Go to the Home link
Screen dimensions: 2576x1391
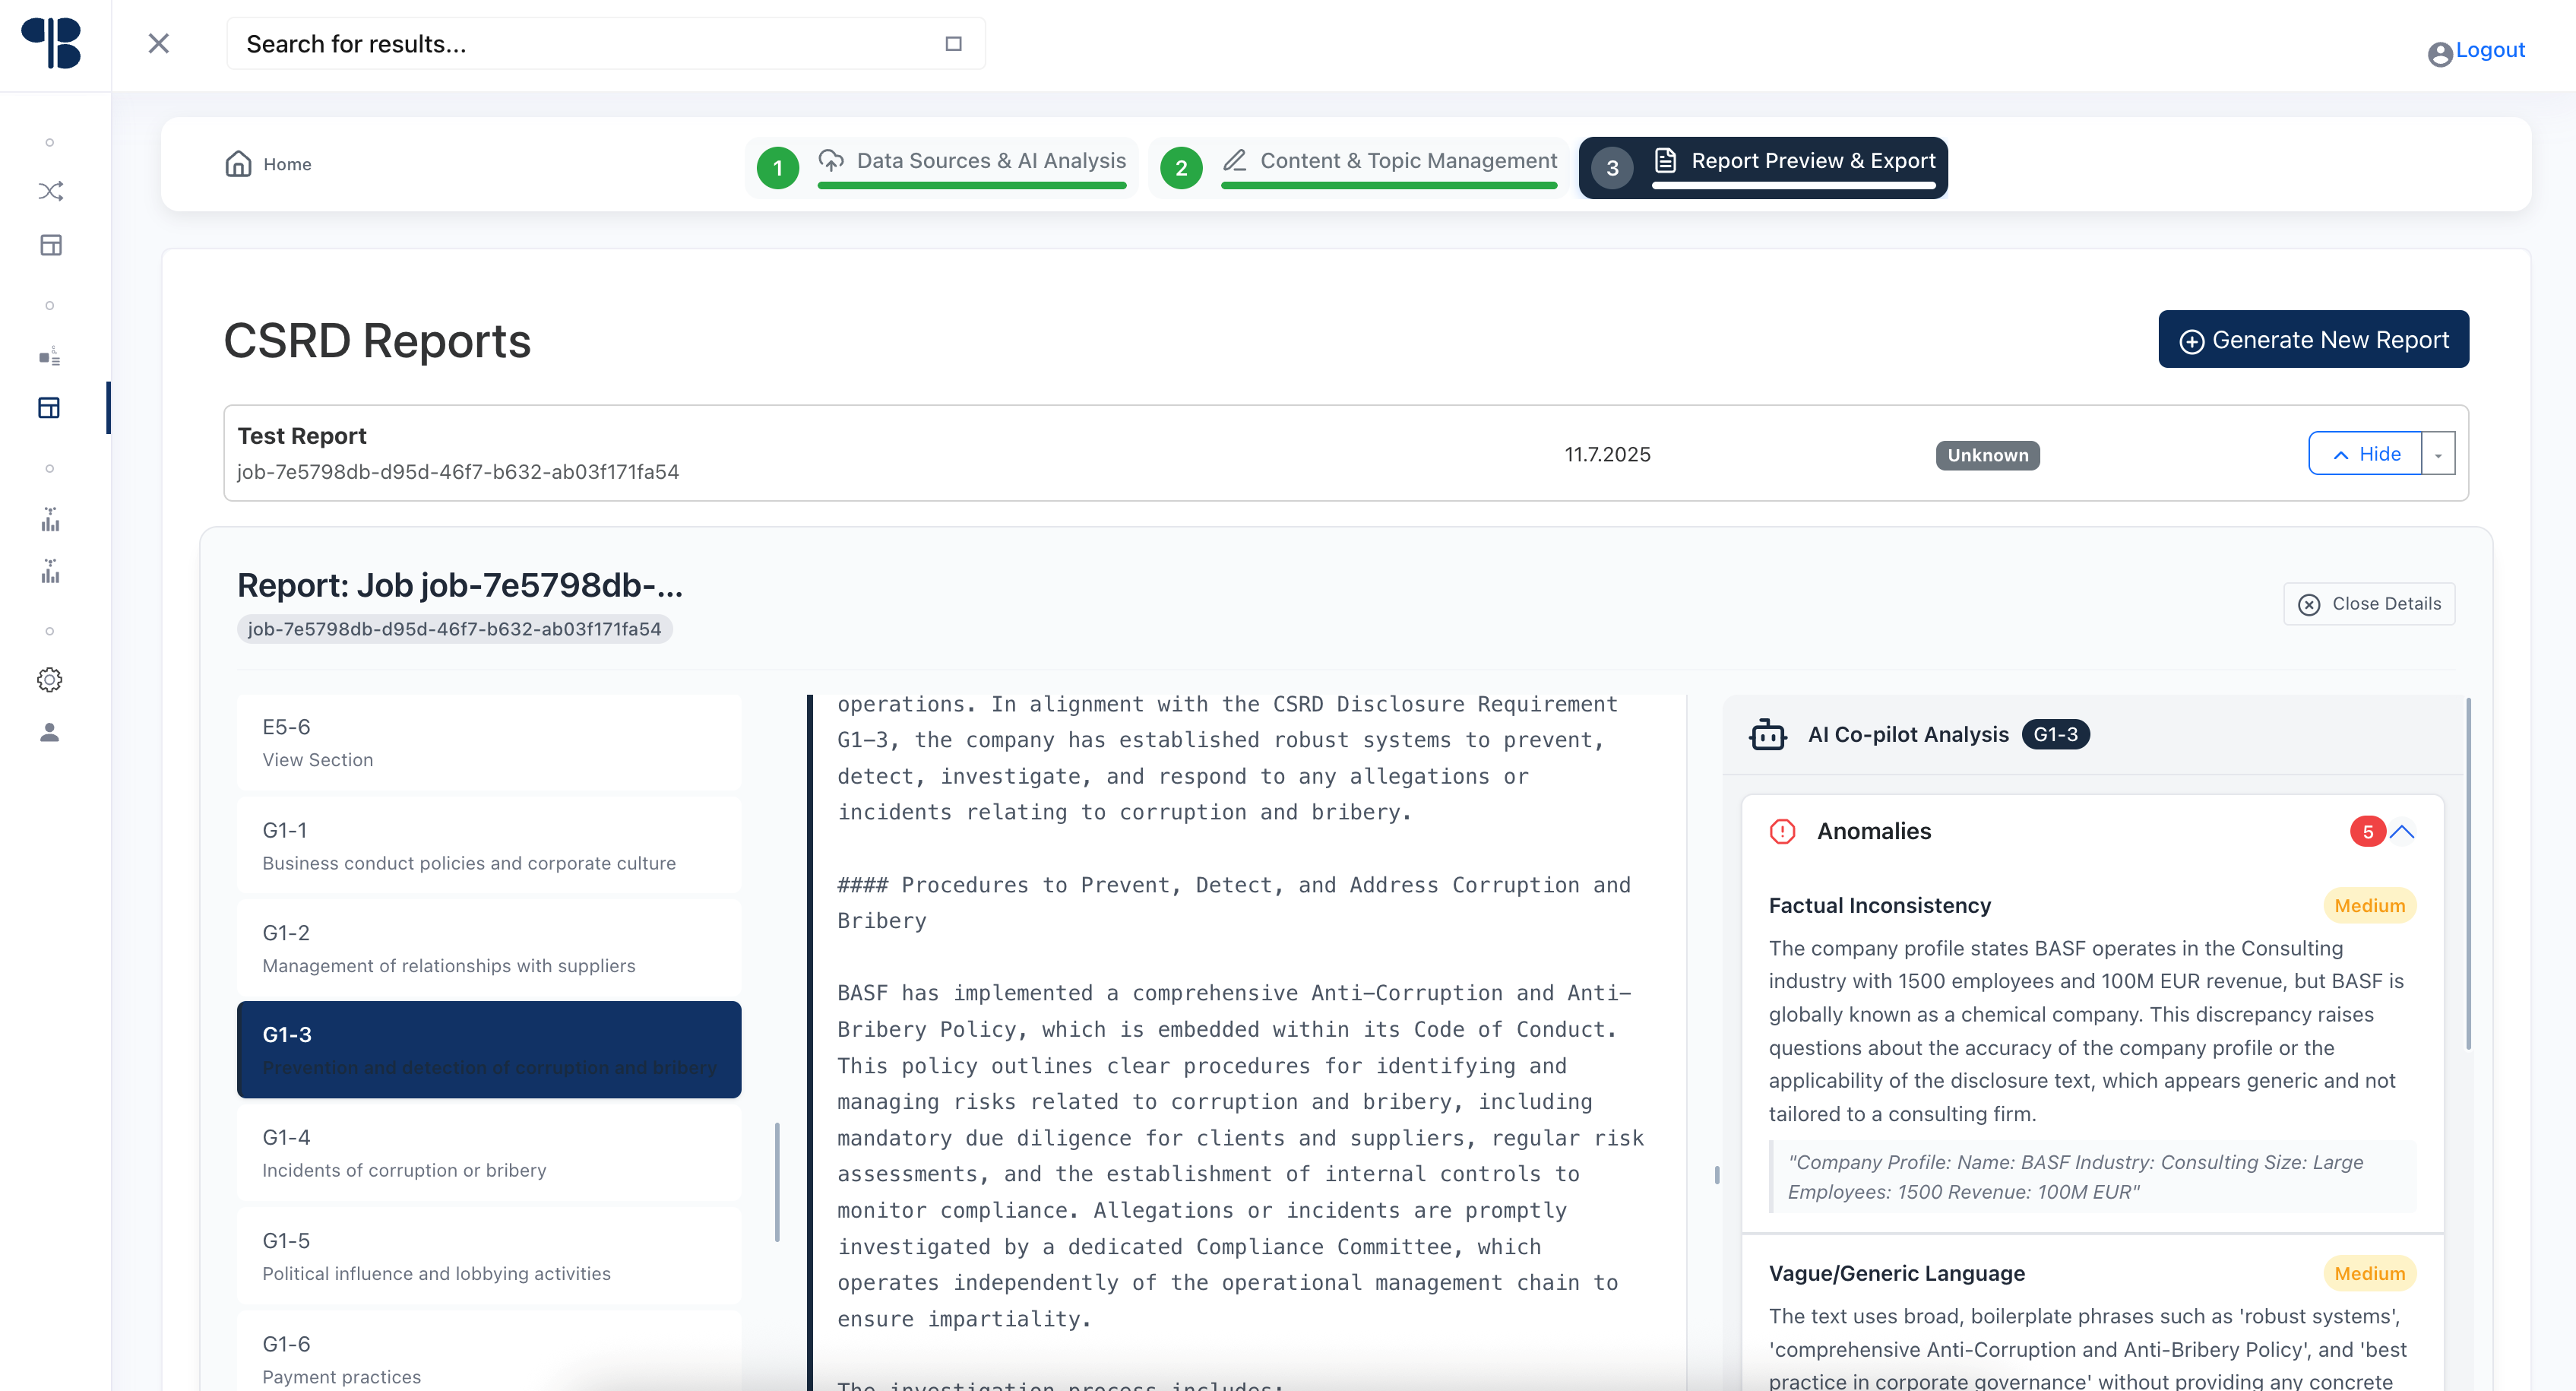[287, 164]
